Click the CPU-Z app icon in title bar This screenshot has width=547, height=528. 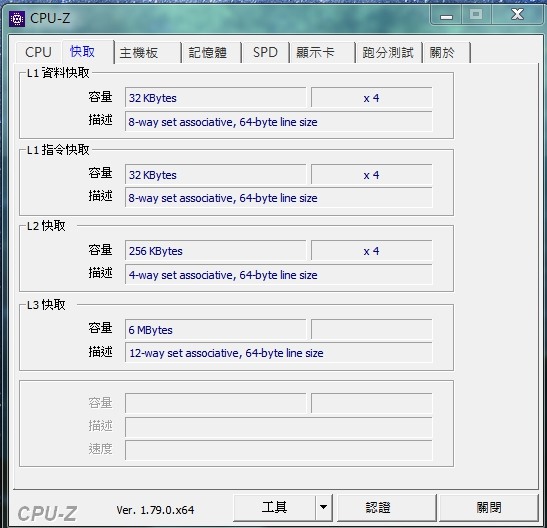(17, 19)
